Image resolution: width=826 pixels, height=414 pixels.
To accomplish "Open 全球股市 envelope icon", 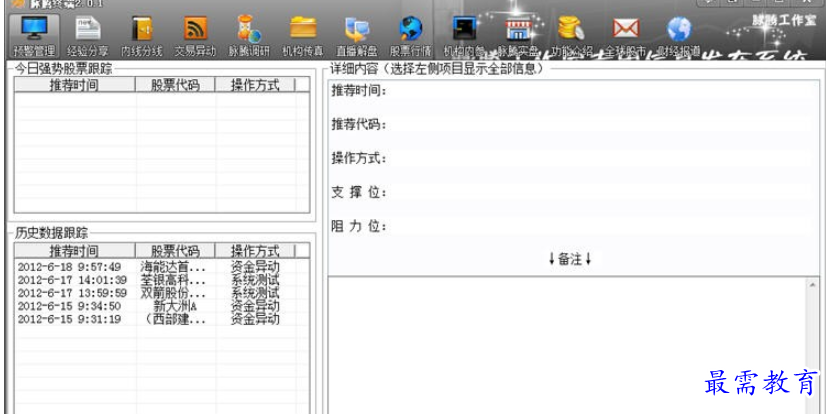I will 625,28.
